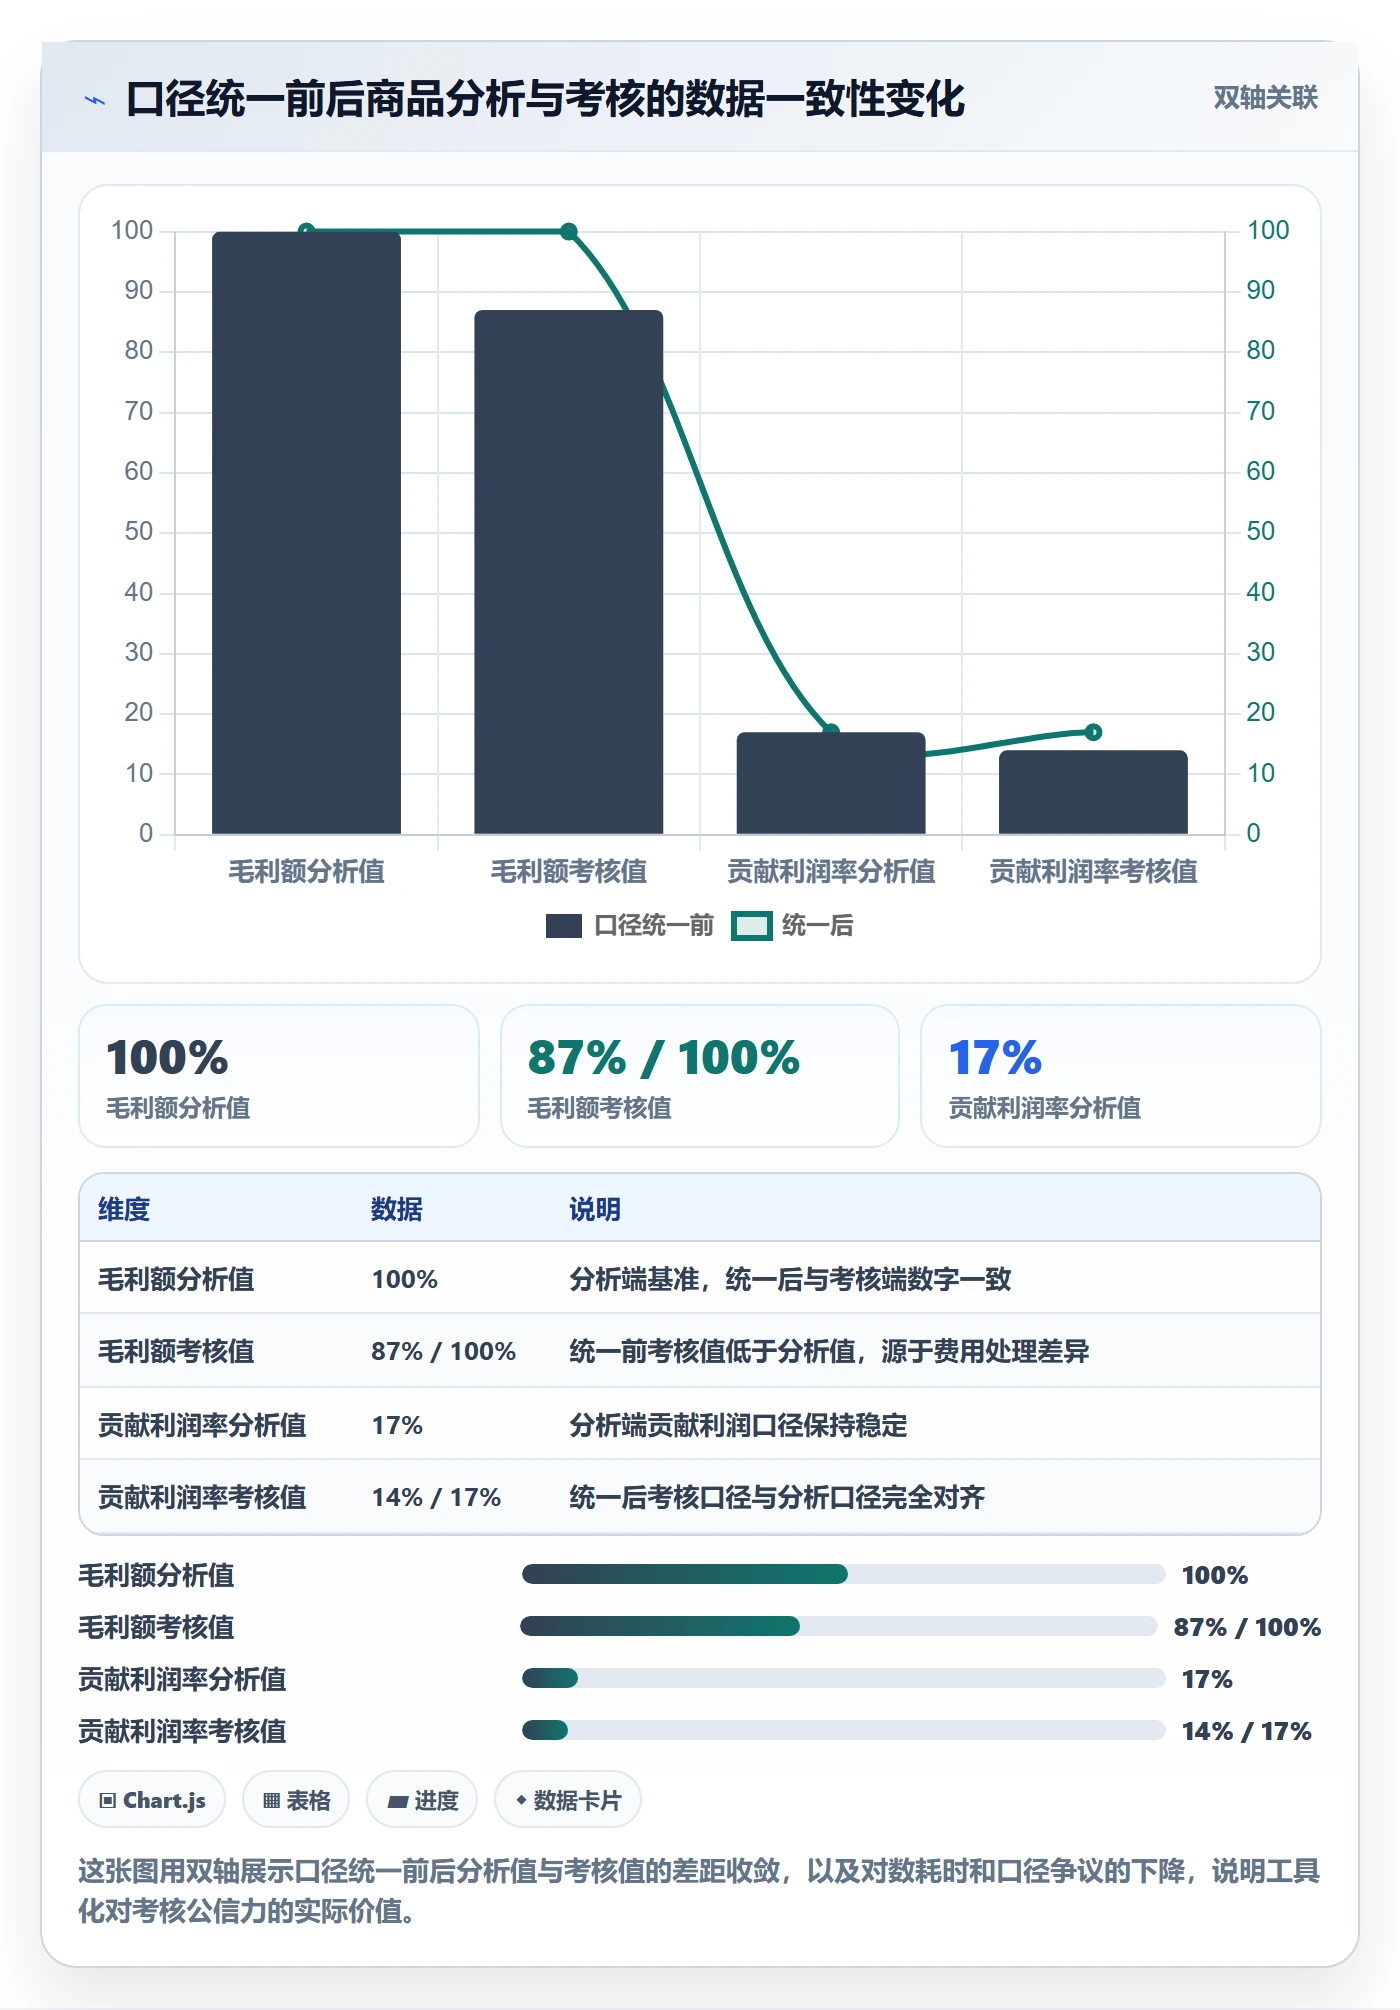1400x2010 pixels.
Task: Click the 贡献利润率考核值 x-axis label
Action: tap(1093, 872)
